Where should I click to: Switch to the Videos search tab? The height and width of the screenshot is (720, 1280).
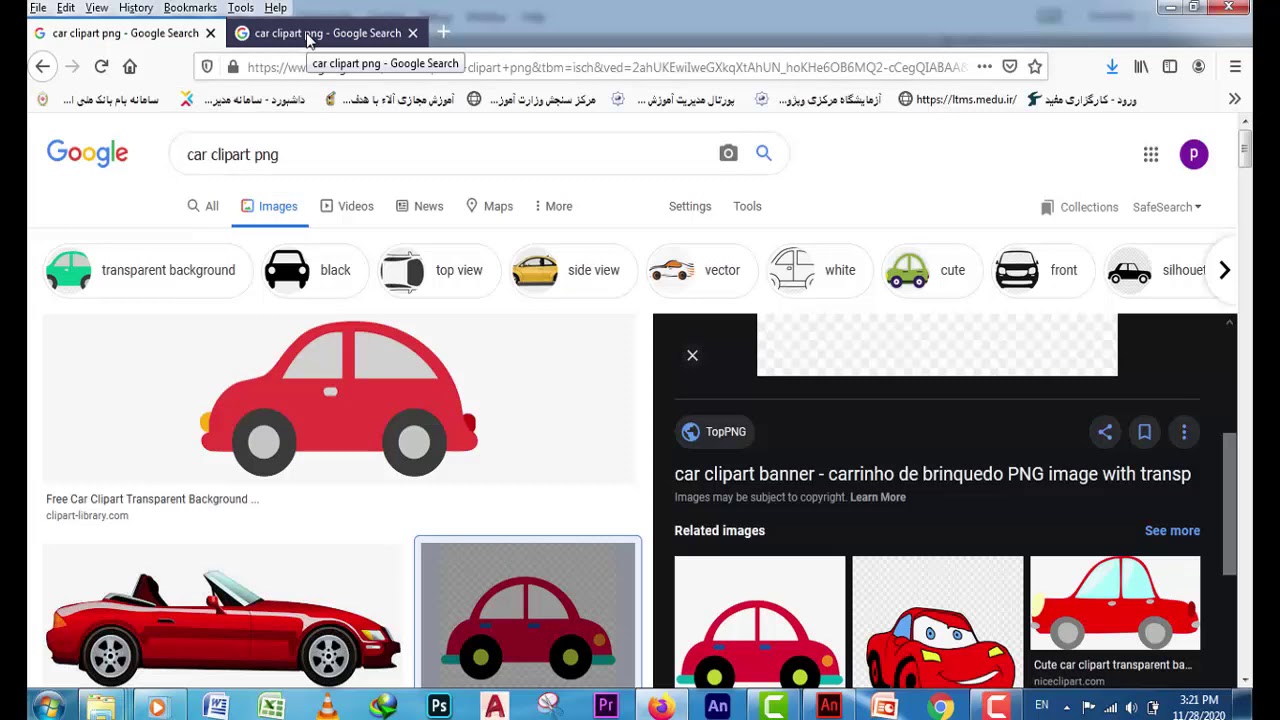(x=347, y=206)
